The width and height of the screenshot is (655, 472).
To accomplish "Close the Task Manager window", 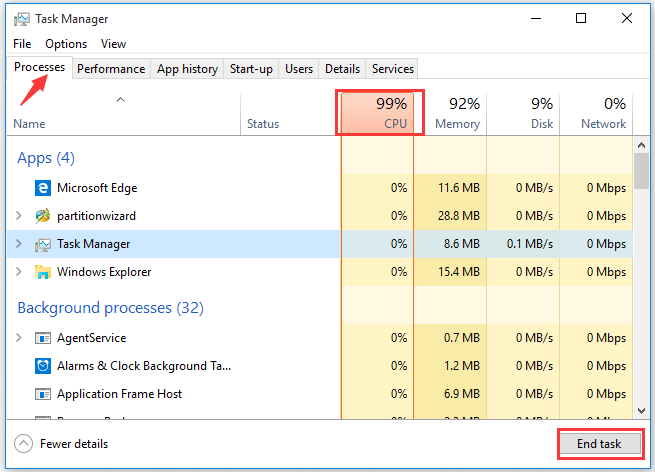I will (x=627, y=18).
